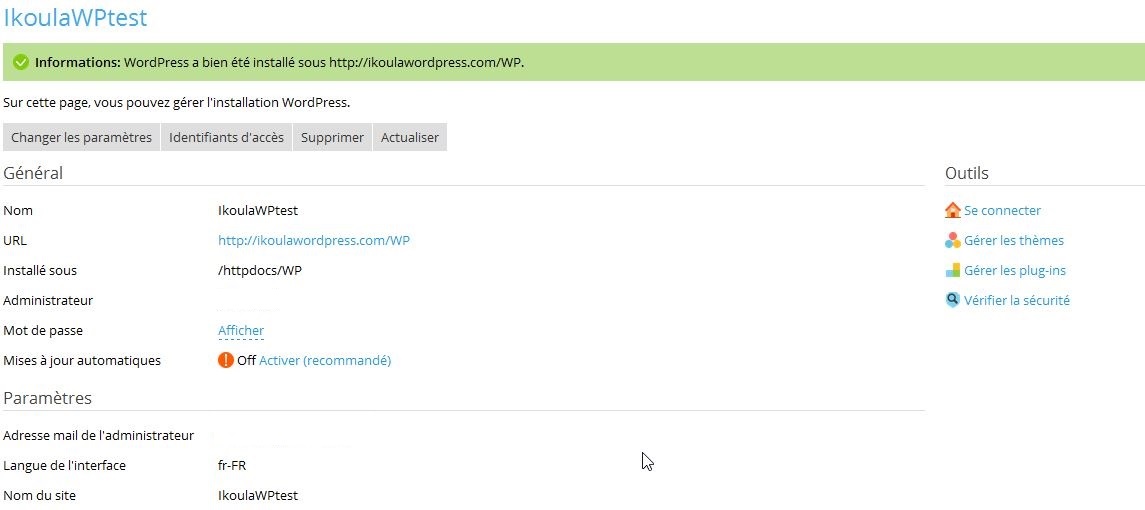Refresh using the Actualiser button
The height and width of the screenshot is (510, 1145).
pyautogui.click(x=410, y=137)
